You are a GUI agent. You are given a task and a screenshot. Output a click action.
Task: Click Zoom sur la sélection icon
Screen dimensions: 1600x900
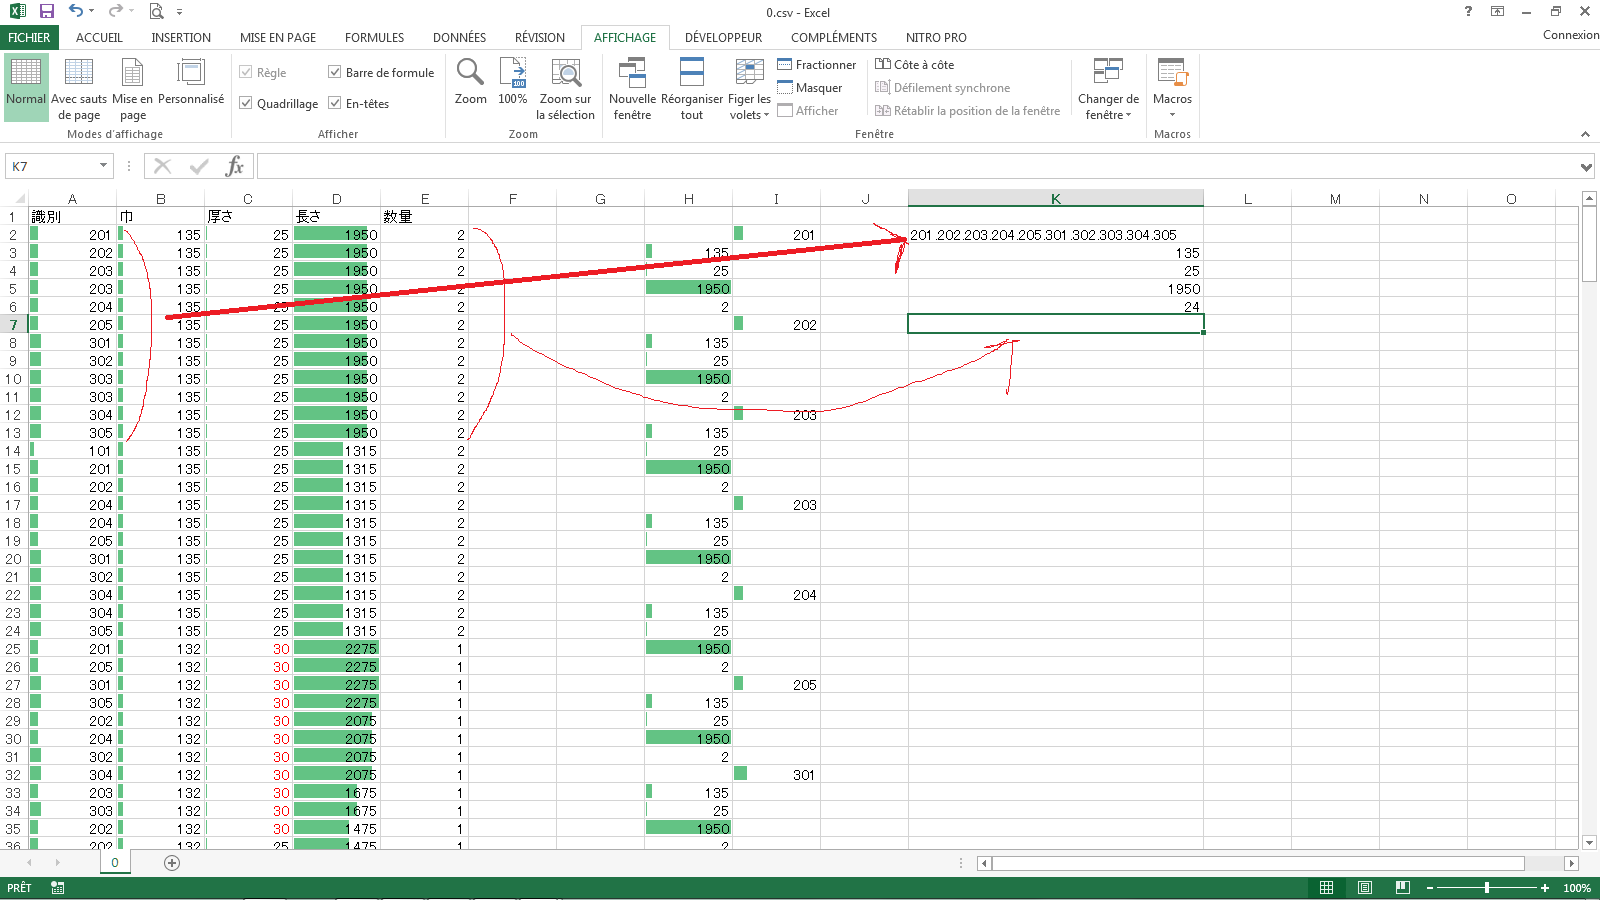coord(566,73)
